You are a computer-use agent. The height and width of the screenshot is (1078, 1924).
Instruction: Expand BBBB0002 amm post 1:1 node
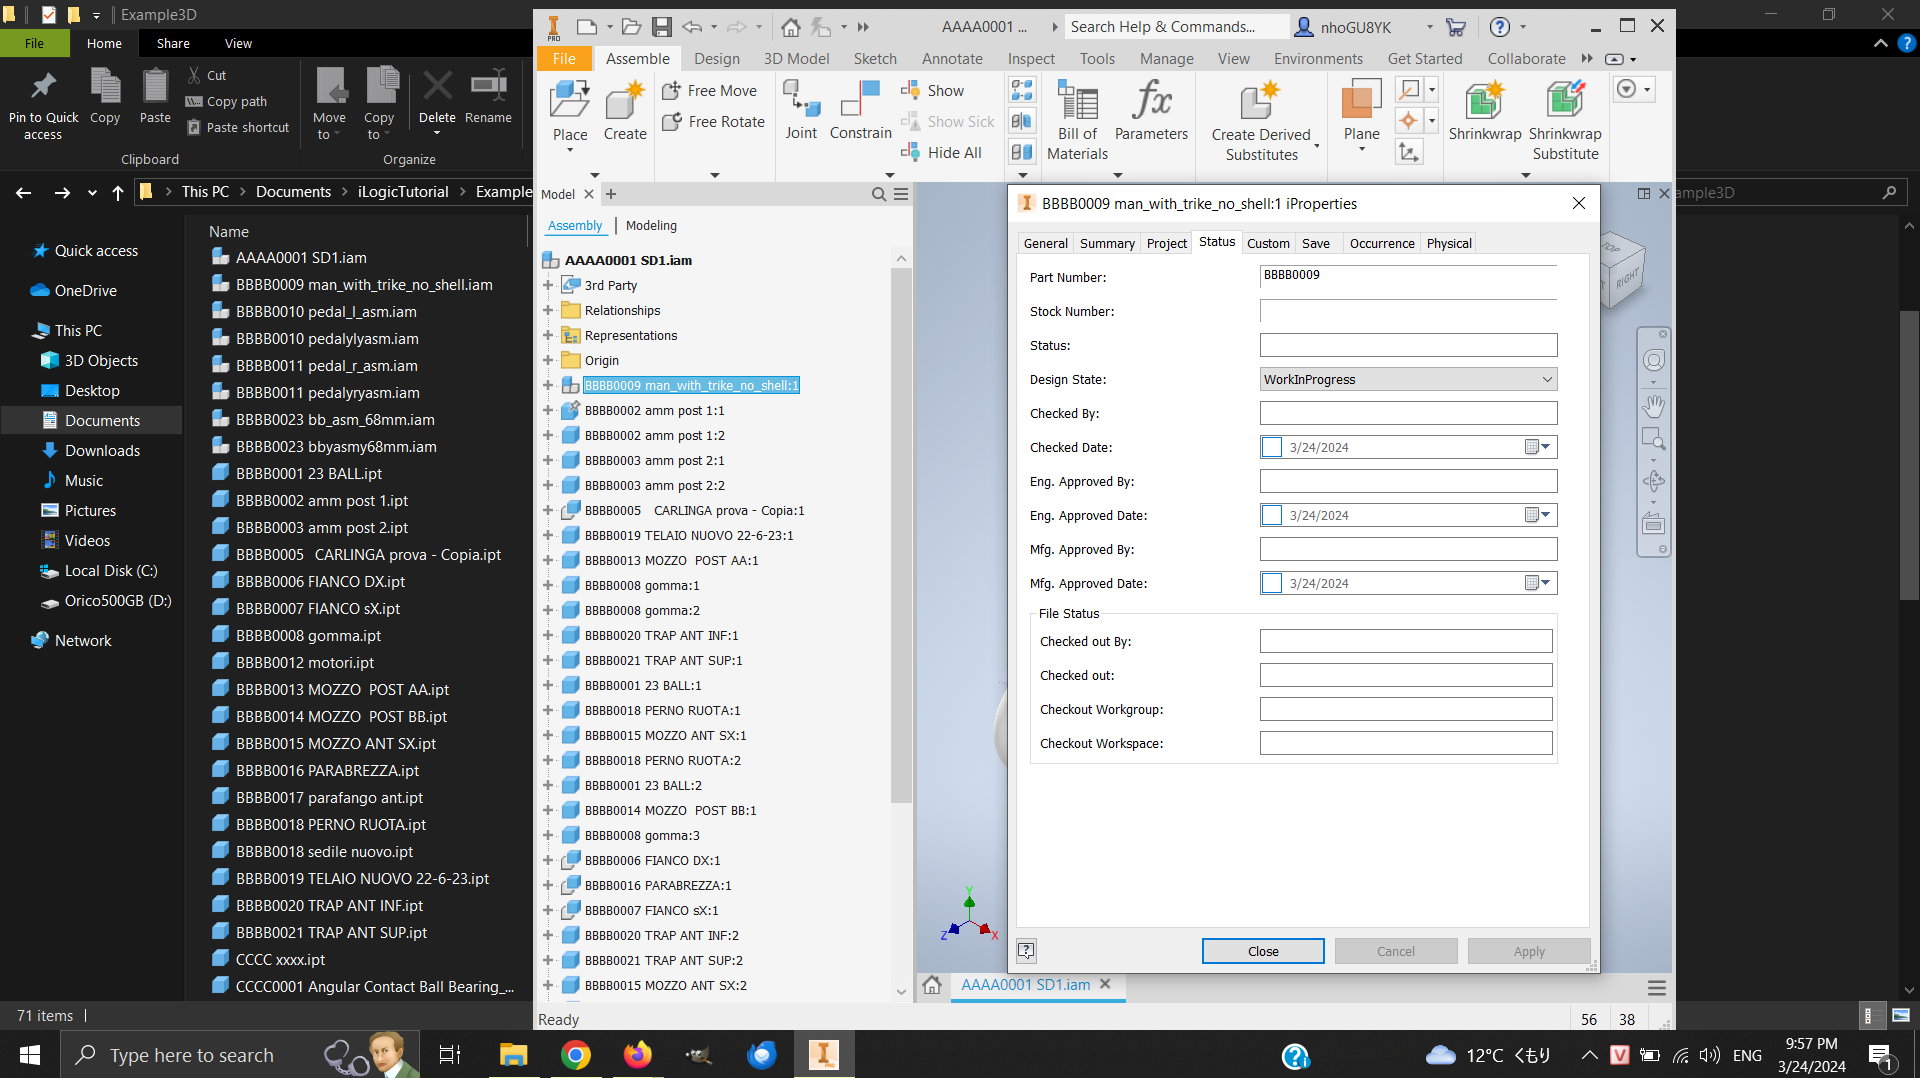coord(548,410)
